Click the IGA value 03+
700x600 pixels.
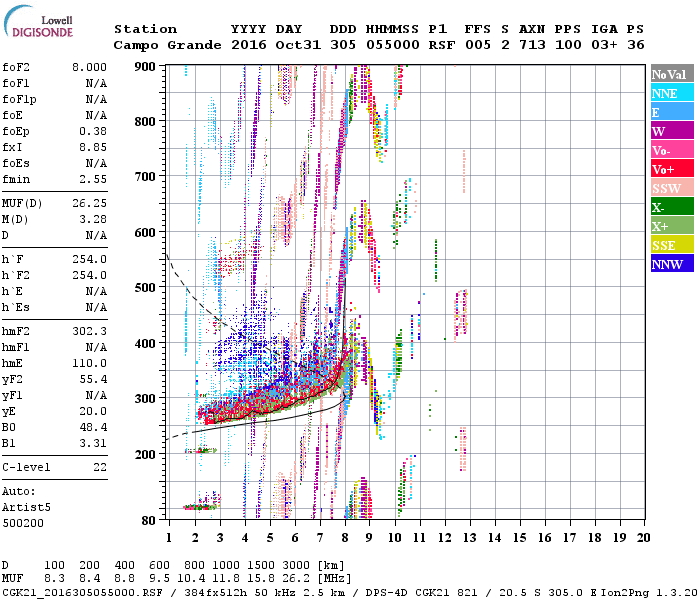(604, 45)
